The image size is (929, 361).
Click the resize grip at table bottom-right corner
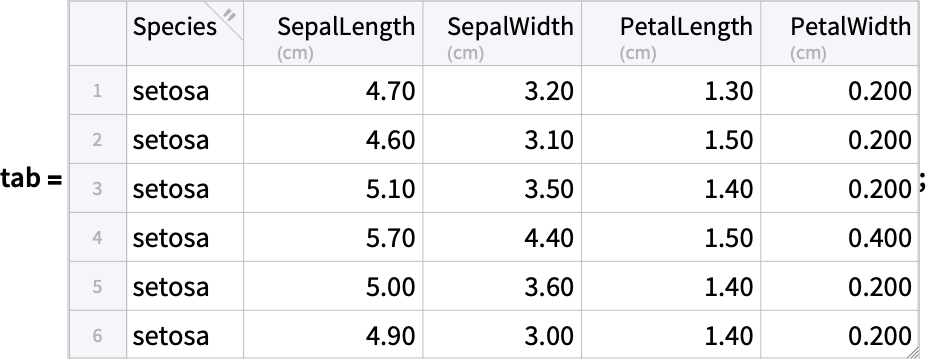pyautogui.click(x=912, y=353)
